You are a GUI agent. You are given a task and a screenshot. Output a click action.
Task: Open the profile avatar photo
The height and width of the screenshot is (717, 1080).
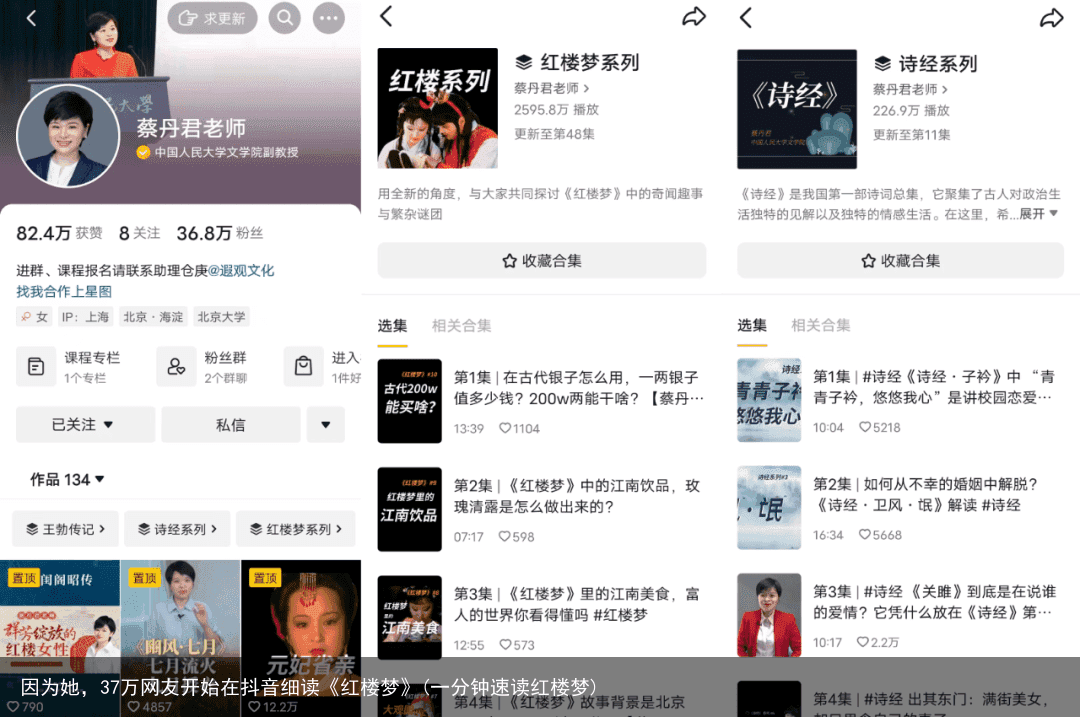pos(68,136)
